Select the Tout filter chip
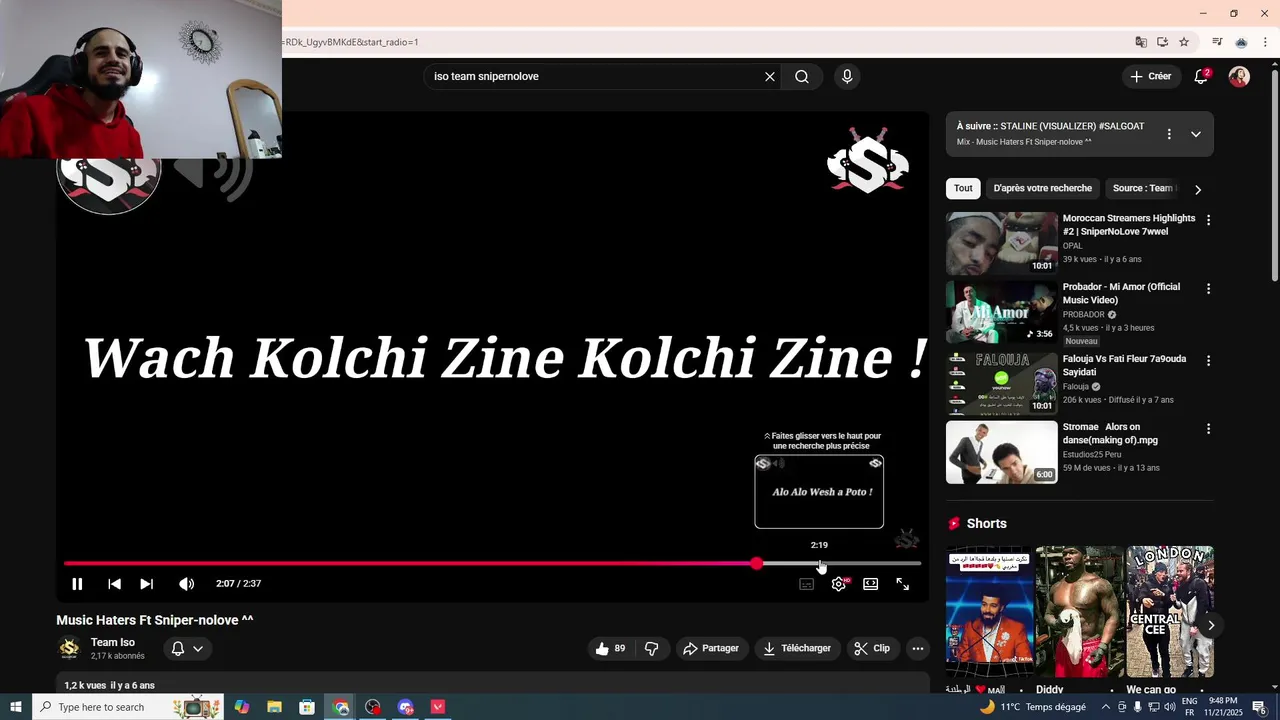The height and width of the screenshot is (720, 1280). pyautogui.click(x=963, y=188)
